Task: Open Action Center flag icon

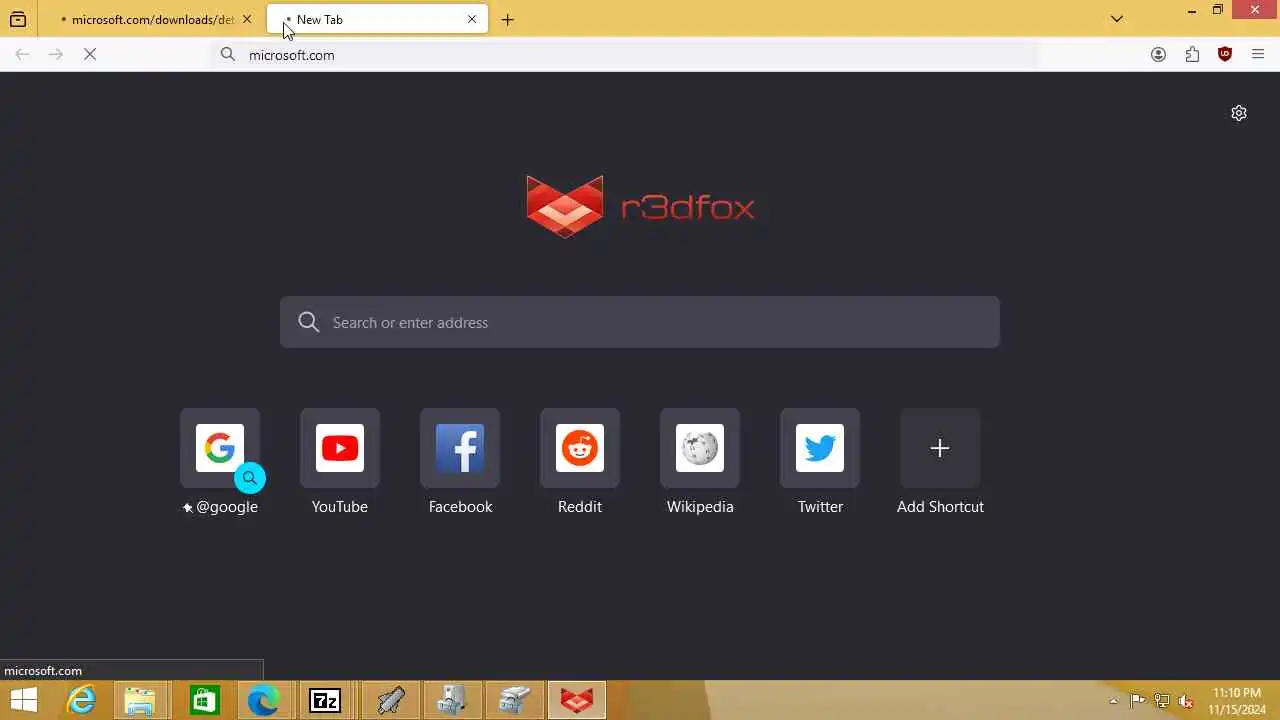Action: click(1138, 701)
